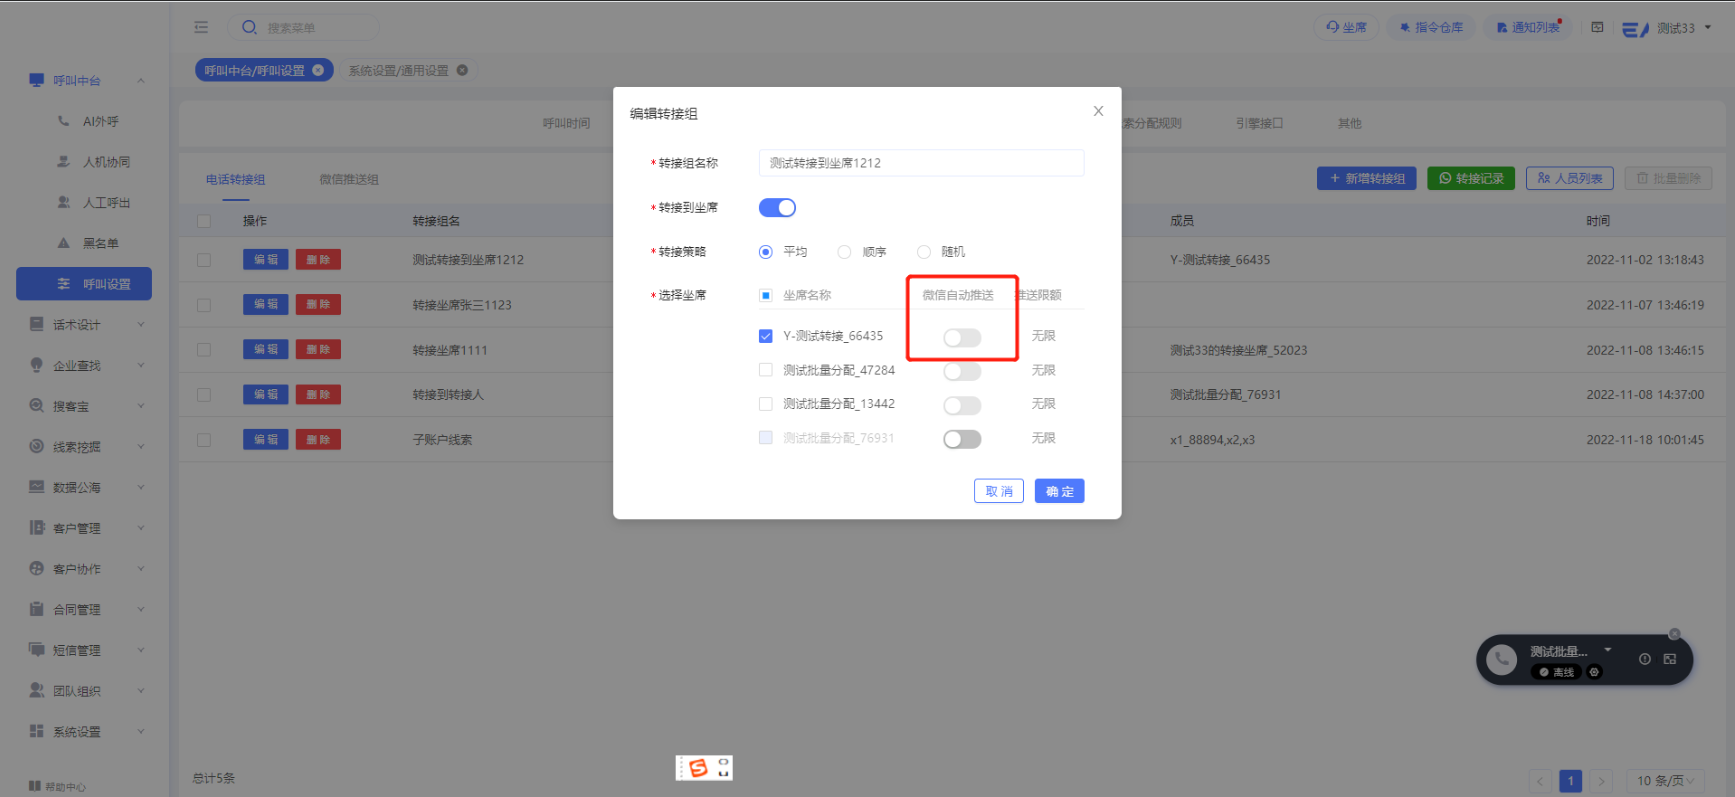
Task: Click the hamburger menu collapse icon
Action: click(201, 28)
